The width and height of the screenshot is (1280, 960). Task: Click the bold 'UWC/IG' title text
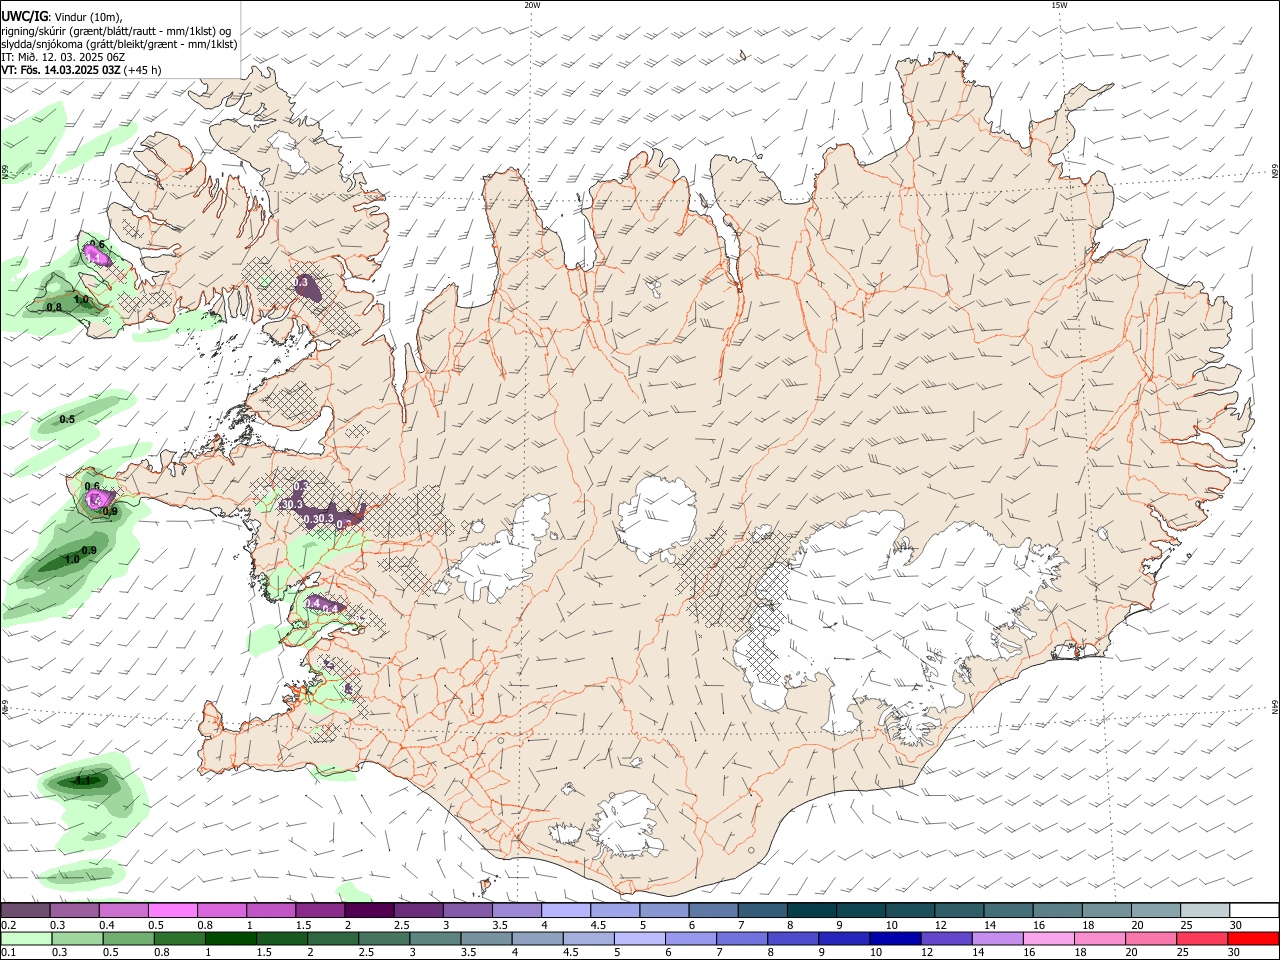(x=24, y=15)
